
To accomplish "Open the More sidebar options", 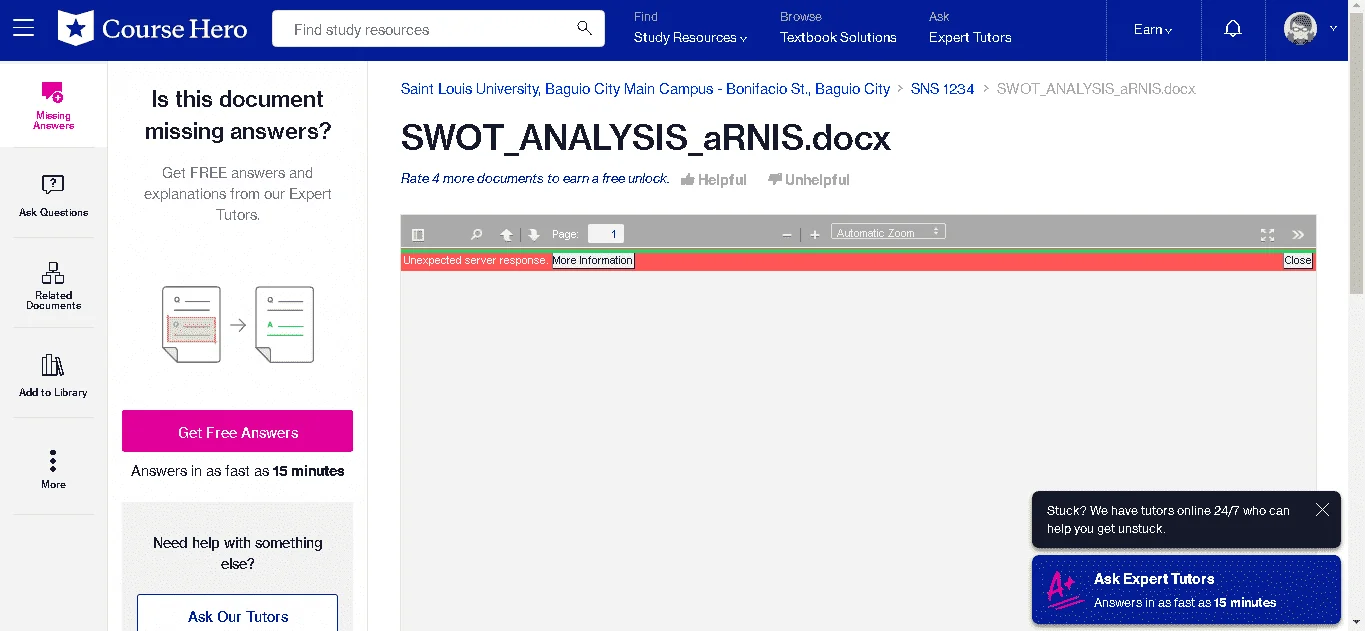I will coord(53,469).
